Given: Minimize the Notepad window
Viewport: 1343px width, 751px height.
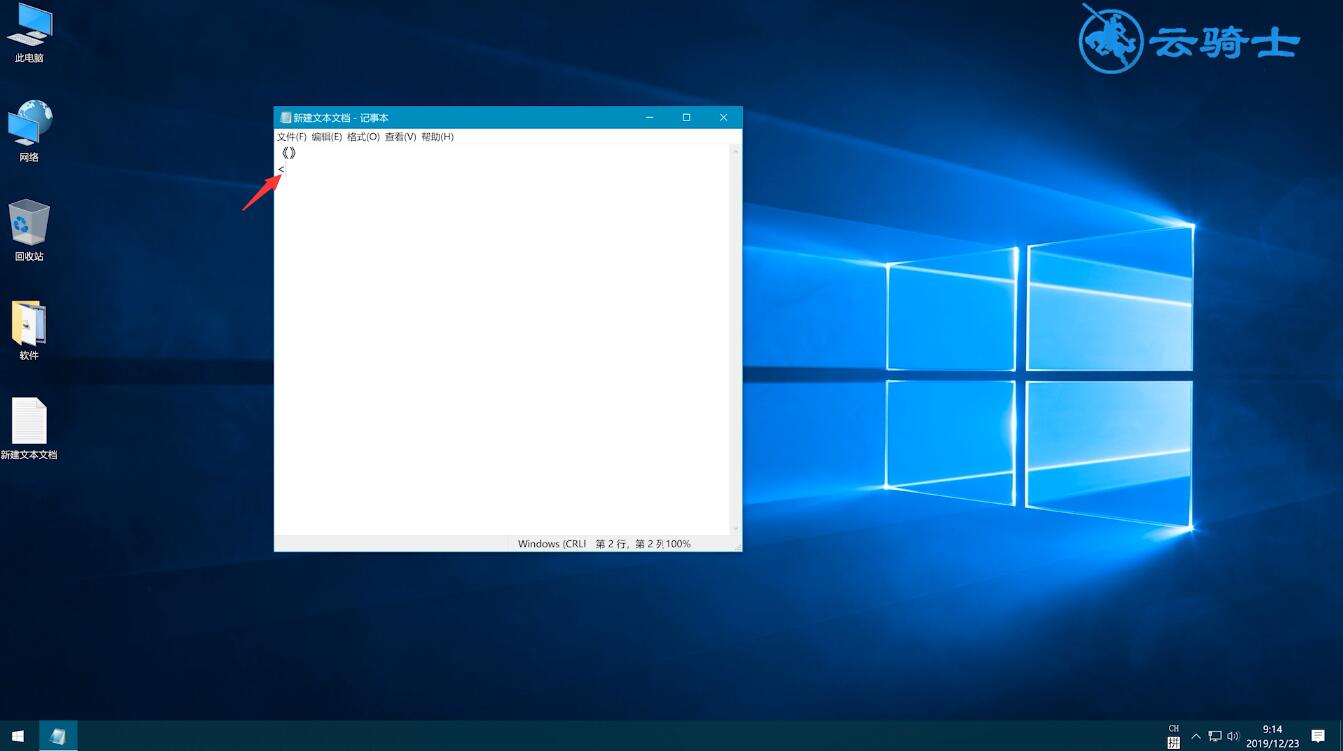Looking at the screenshot, I should click(x=650, y=118).
